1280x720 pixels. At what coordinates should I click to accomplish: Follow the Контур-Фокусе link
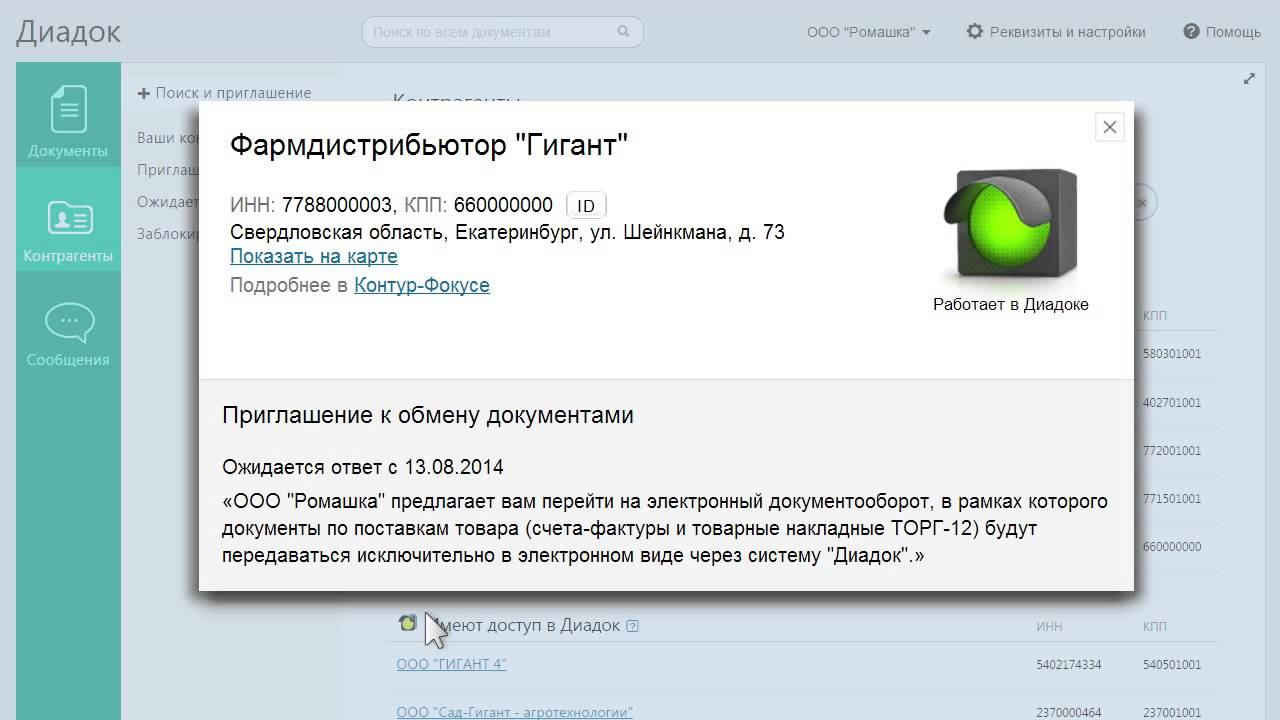click(x=422, y=286)
